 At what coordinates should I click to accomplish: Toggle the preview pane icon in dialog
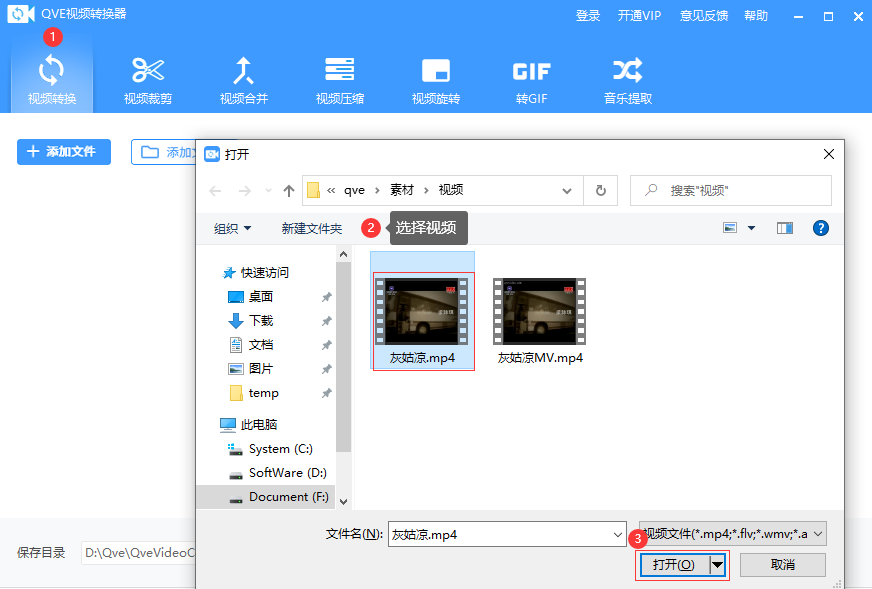point(785,228)
